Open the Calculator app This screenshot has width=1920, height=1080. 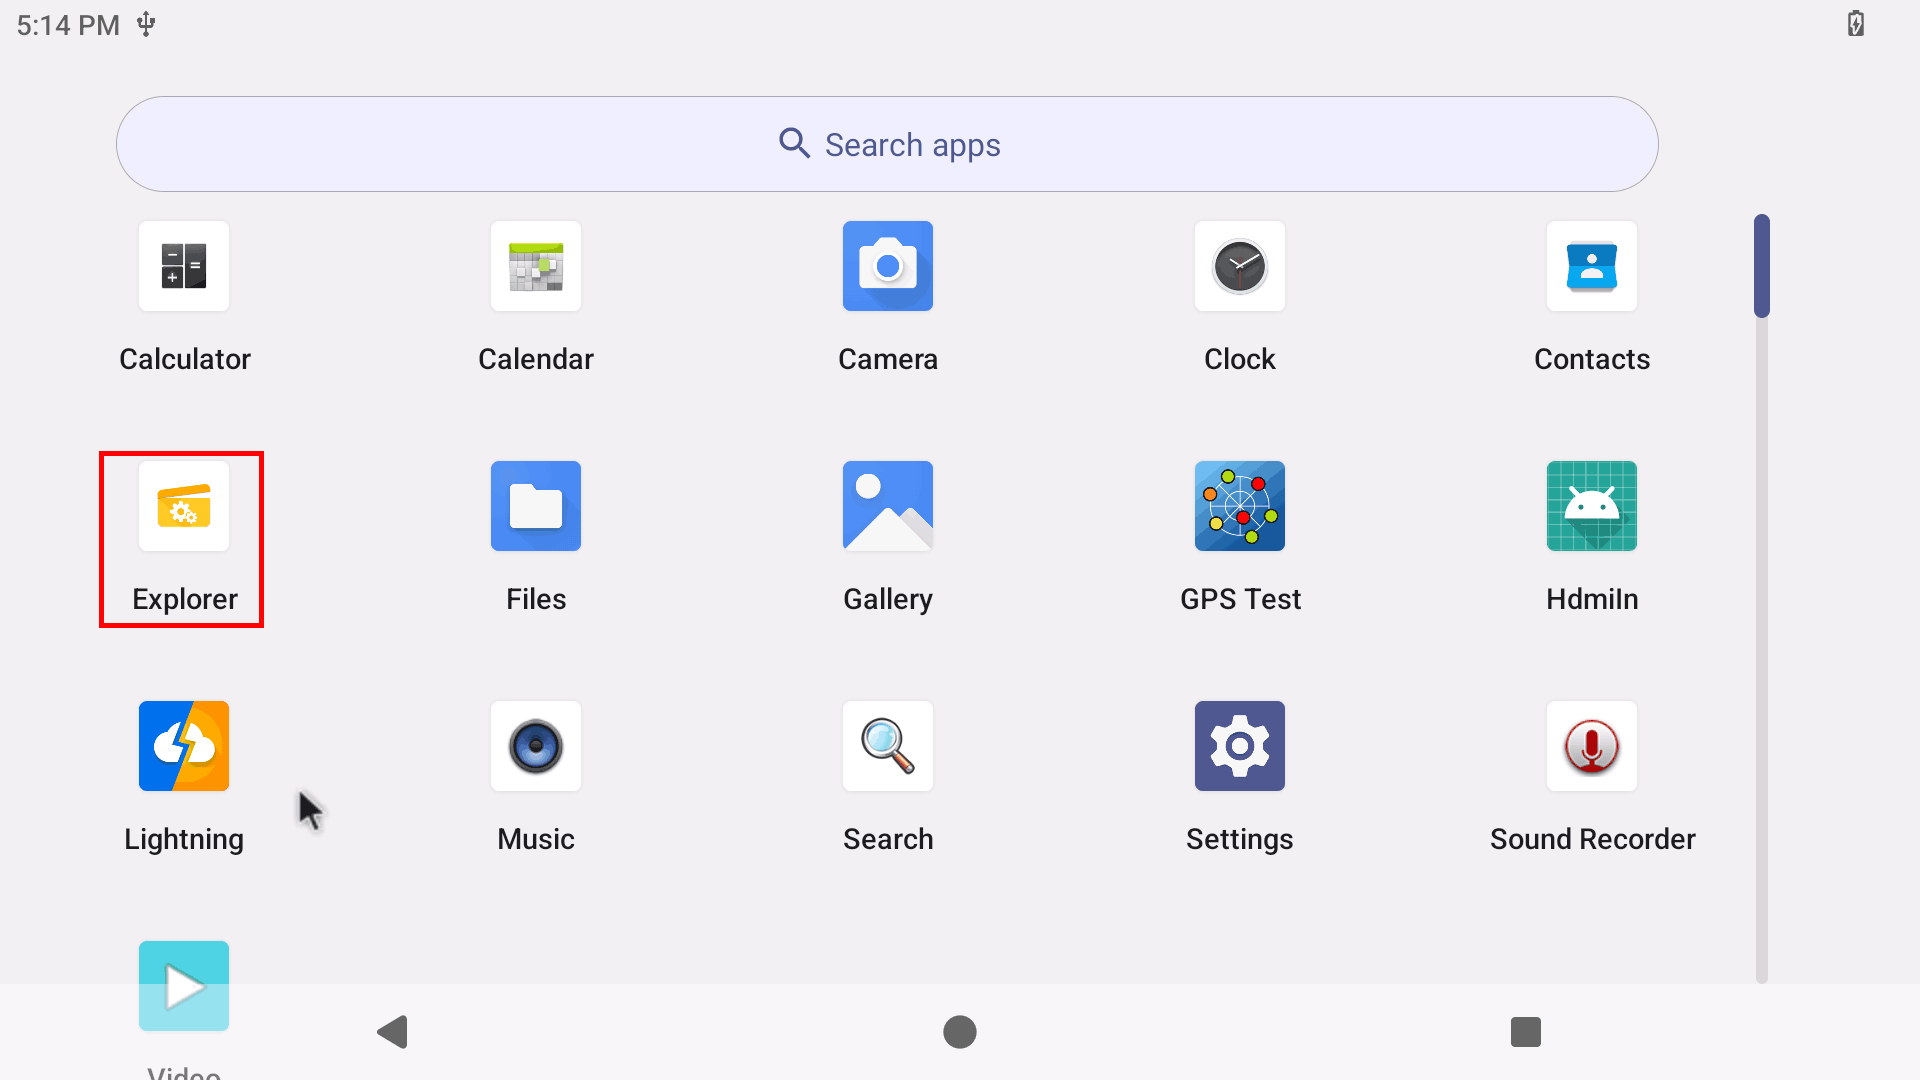(184, 267)
